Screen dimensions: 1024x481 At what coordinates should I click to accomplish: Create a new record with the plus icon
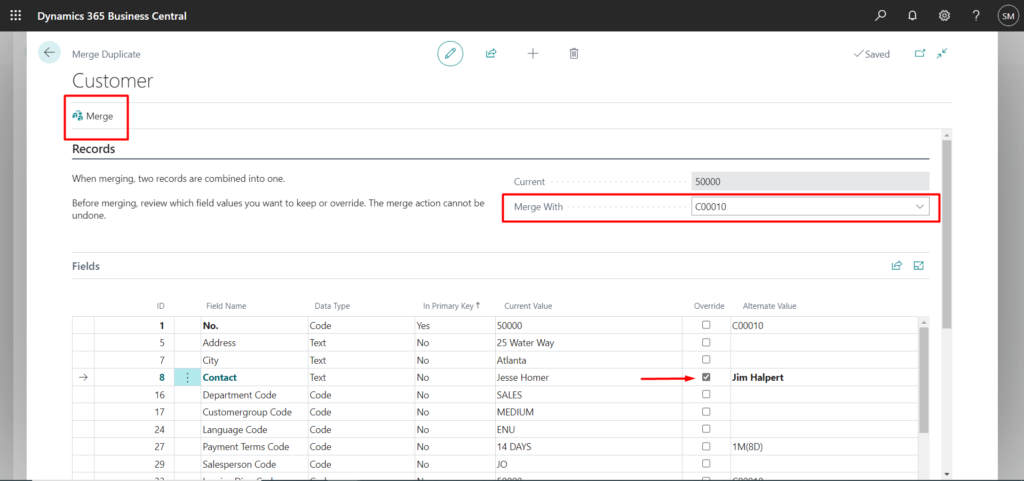pyautogui.click(x=533, y=54)
